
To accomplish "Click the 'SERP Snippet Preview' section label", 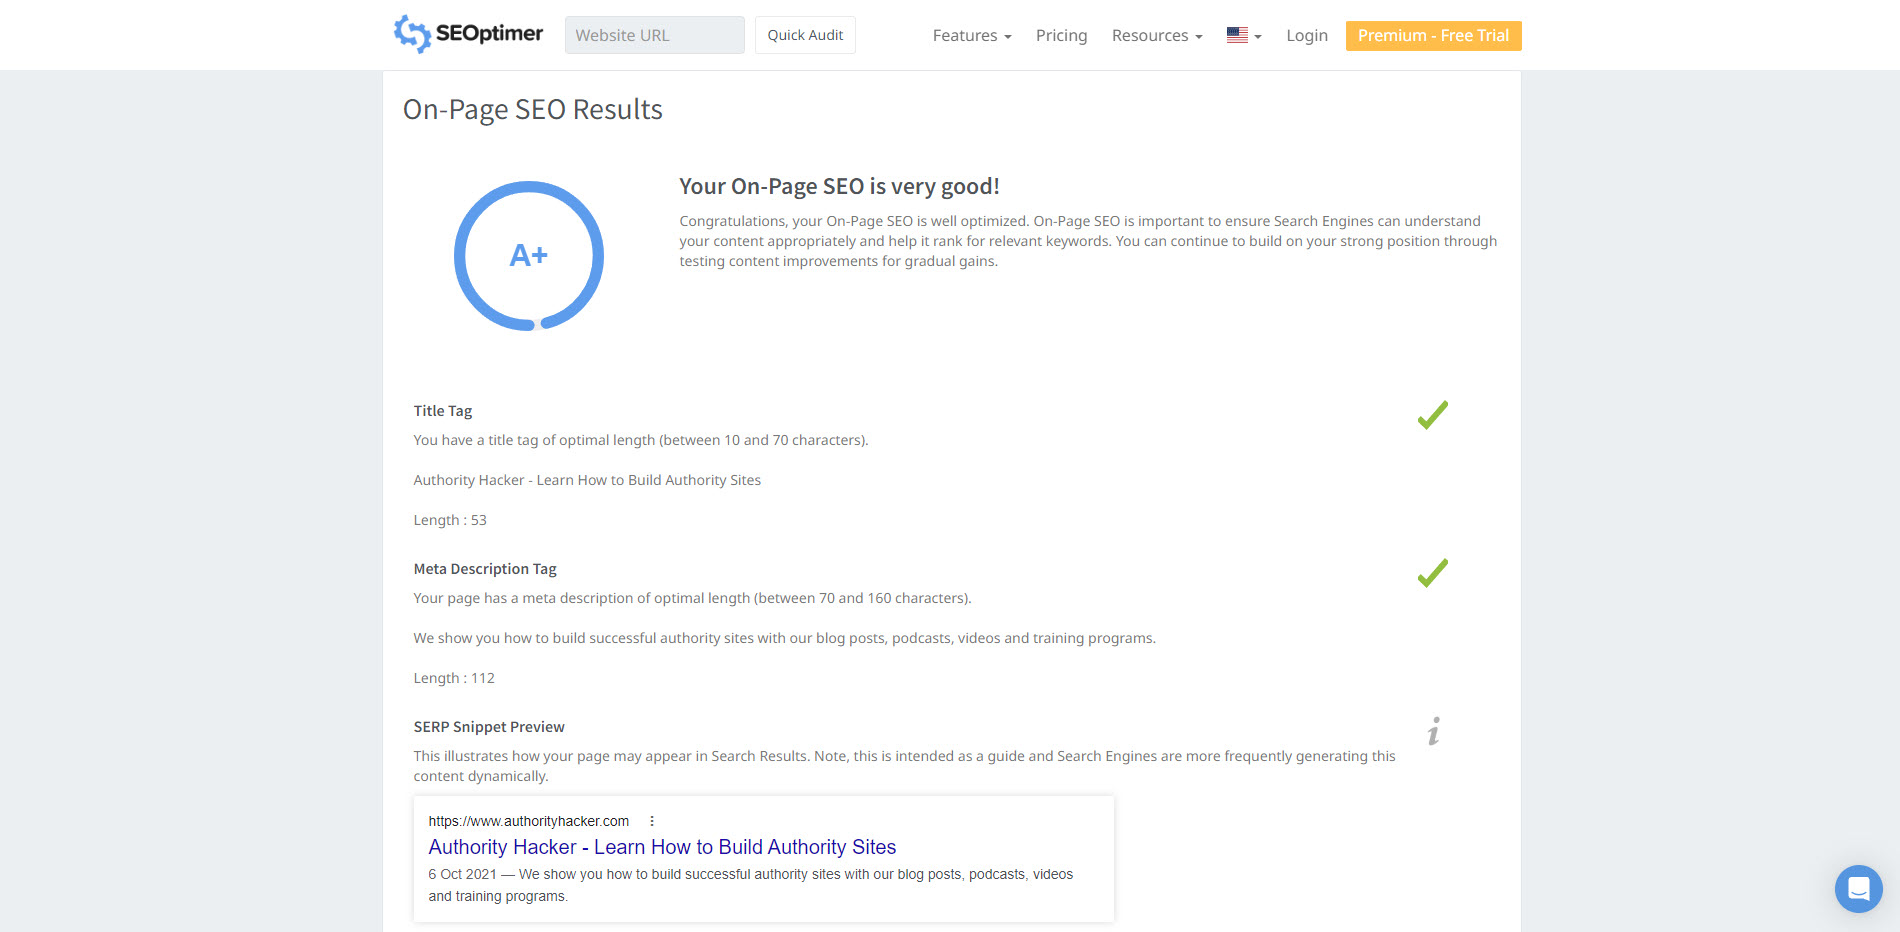I will click(x=489, y=727).
